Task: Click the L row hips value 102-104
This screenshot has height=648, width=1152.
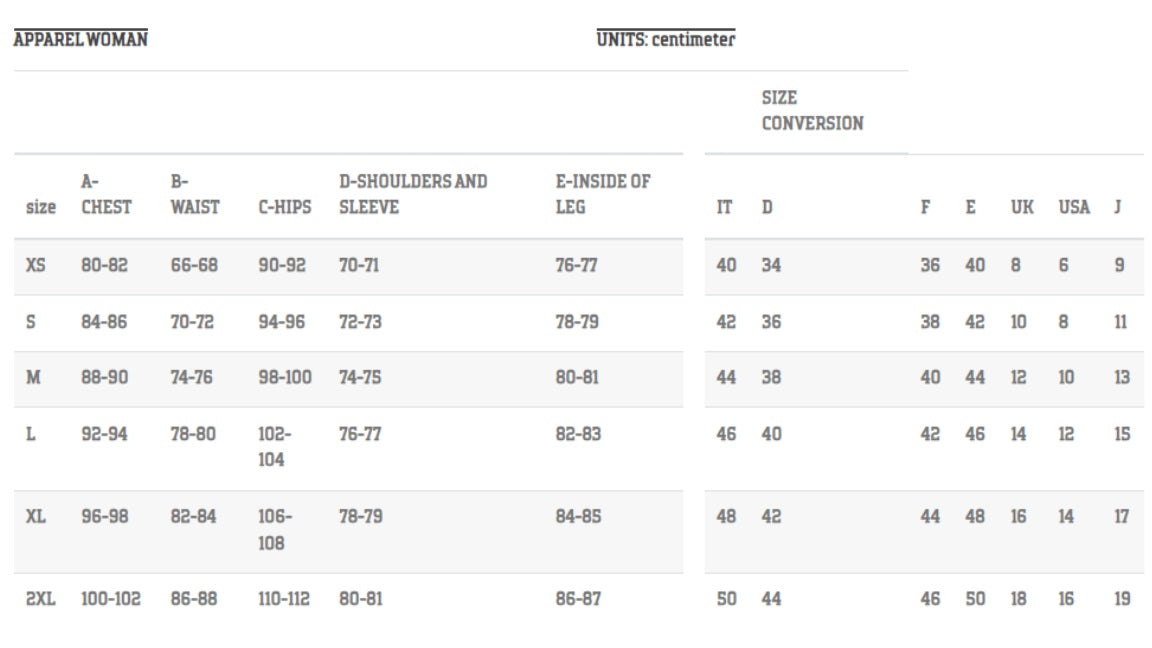Action: pyautogui.click(x=272, y=447)
